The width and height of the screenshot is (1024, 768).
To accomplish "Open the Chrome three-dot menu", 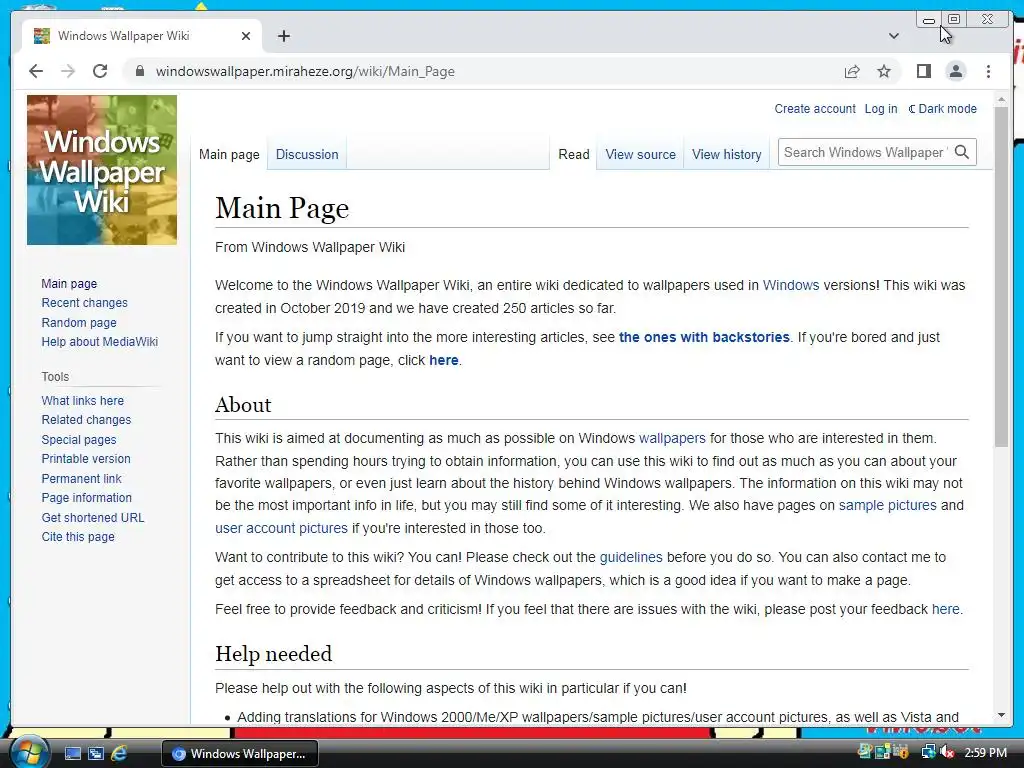I will pos(988,71).
